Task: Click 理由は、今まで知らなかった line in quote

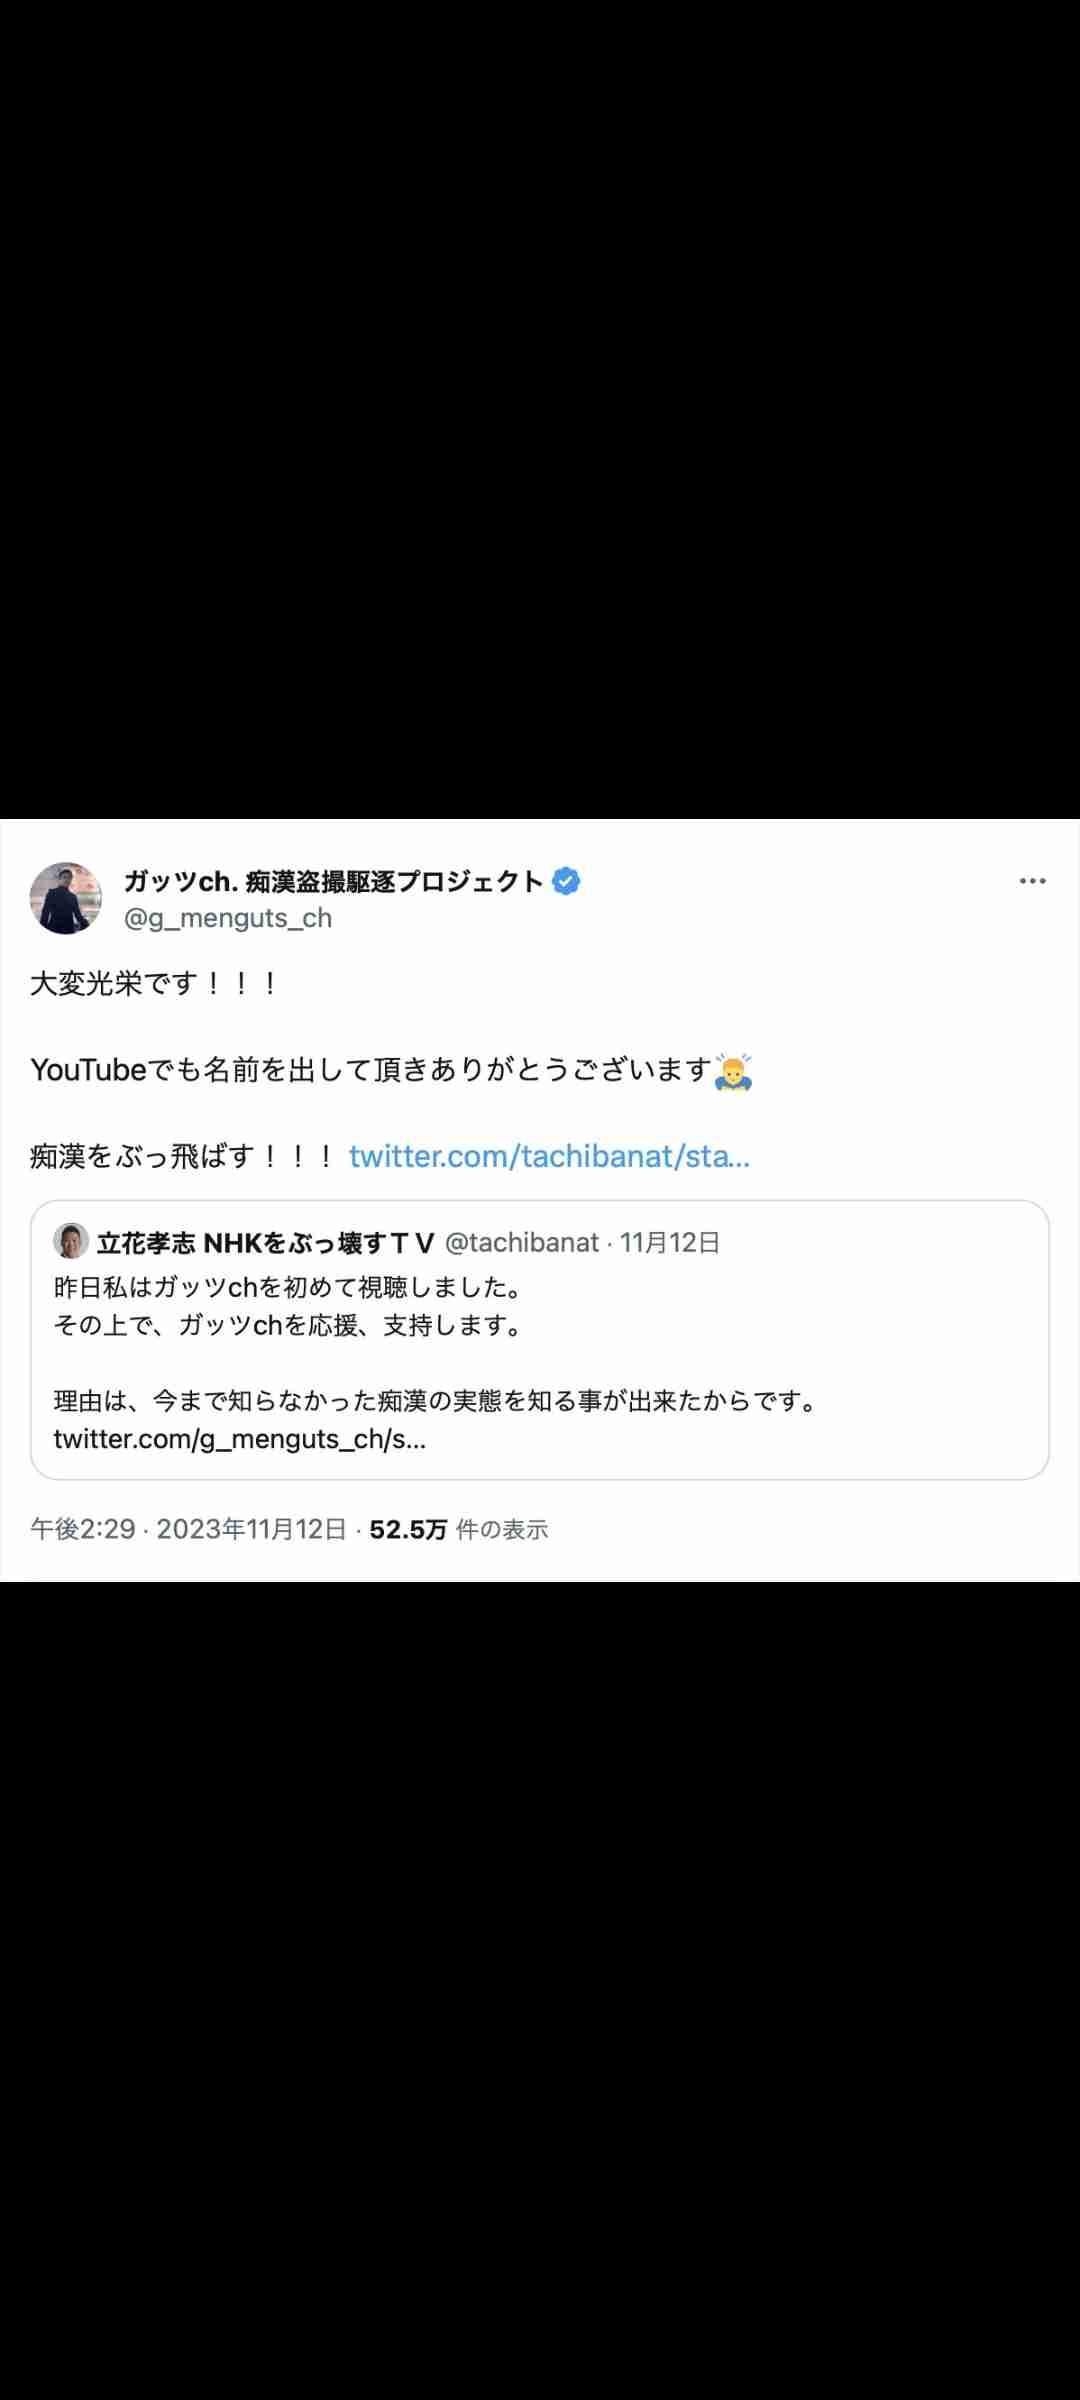Action: (x=436, y=1401)
